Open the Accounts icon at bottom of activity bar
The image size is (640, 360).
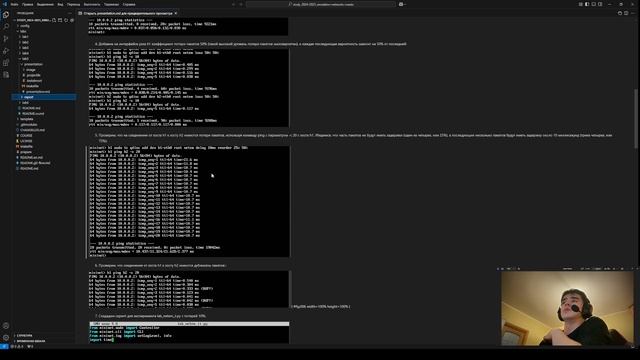(x=6, y=326)
